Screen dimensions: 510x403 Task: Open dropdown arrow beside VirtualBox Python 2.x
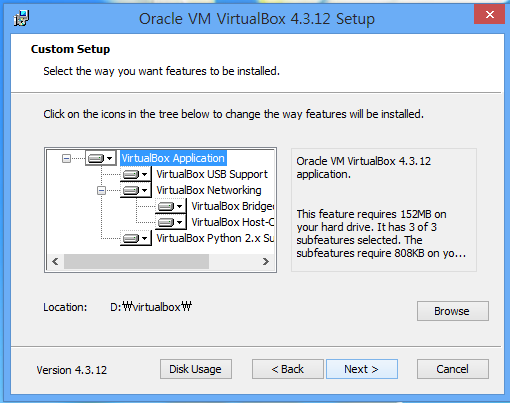(x=144, y=238)
